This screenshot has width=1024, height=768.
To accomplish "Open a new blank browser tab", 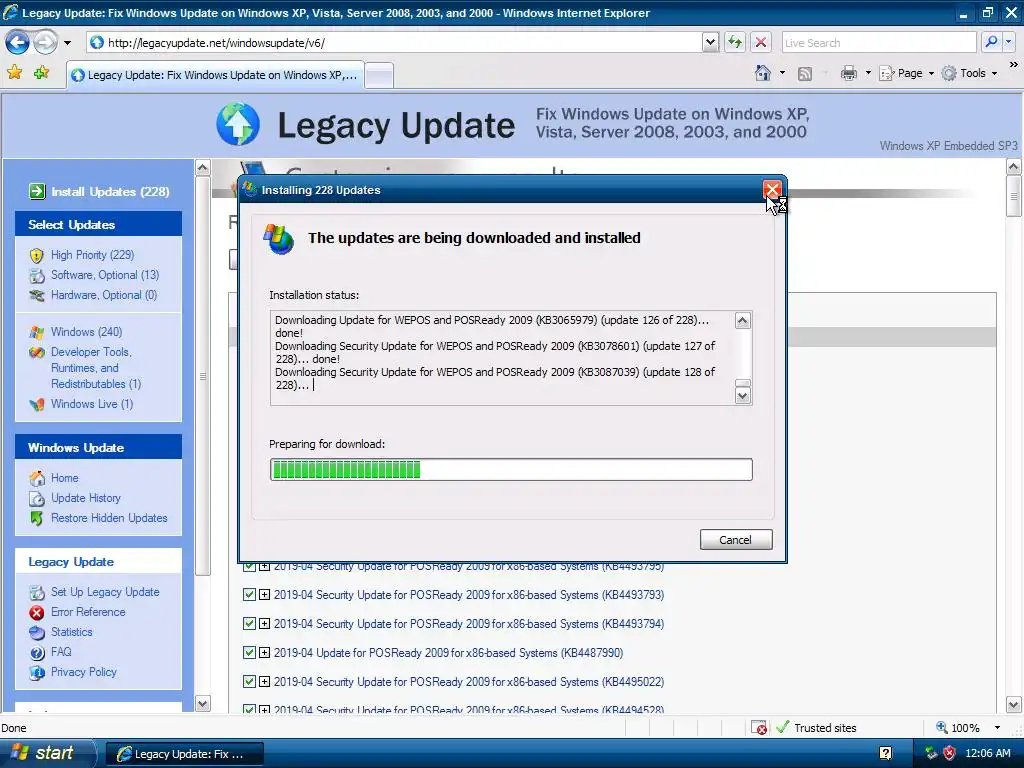I will (379, 76).
